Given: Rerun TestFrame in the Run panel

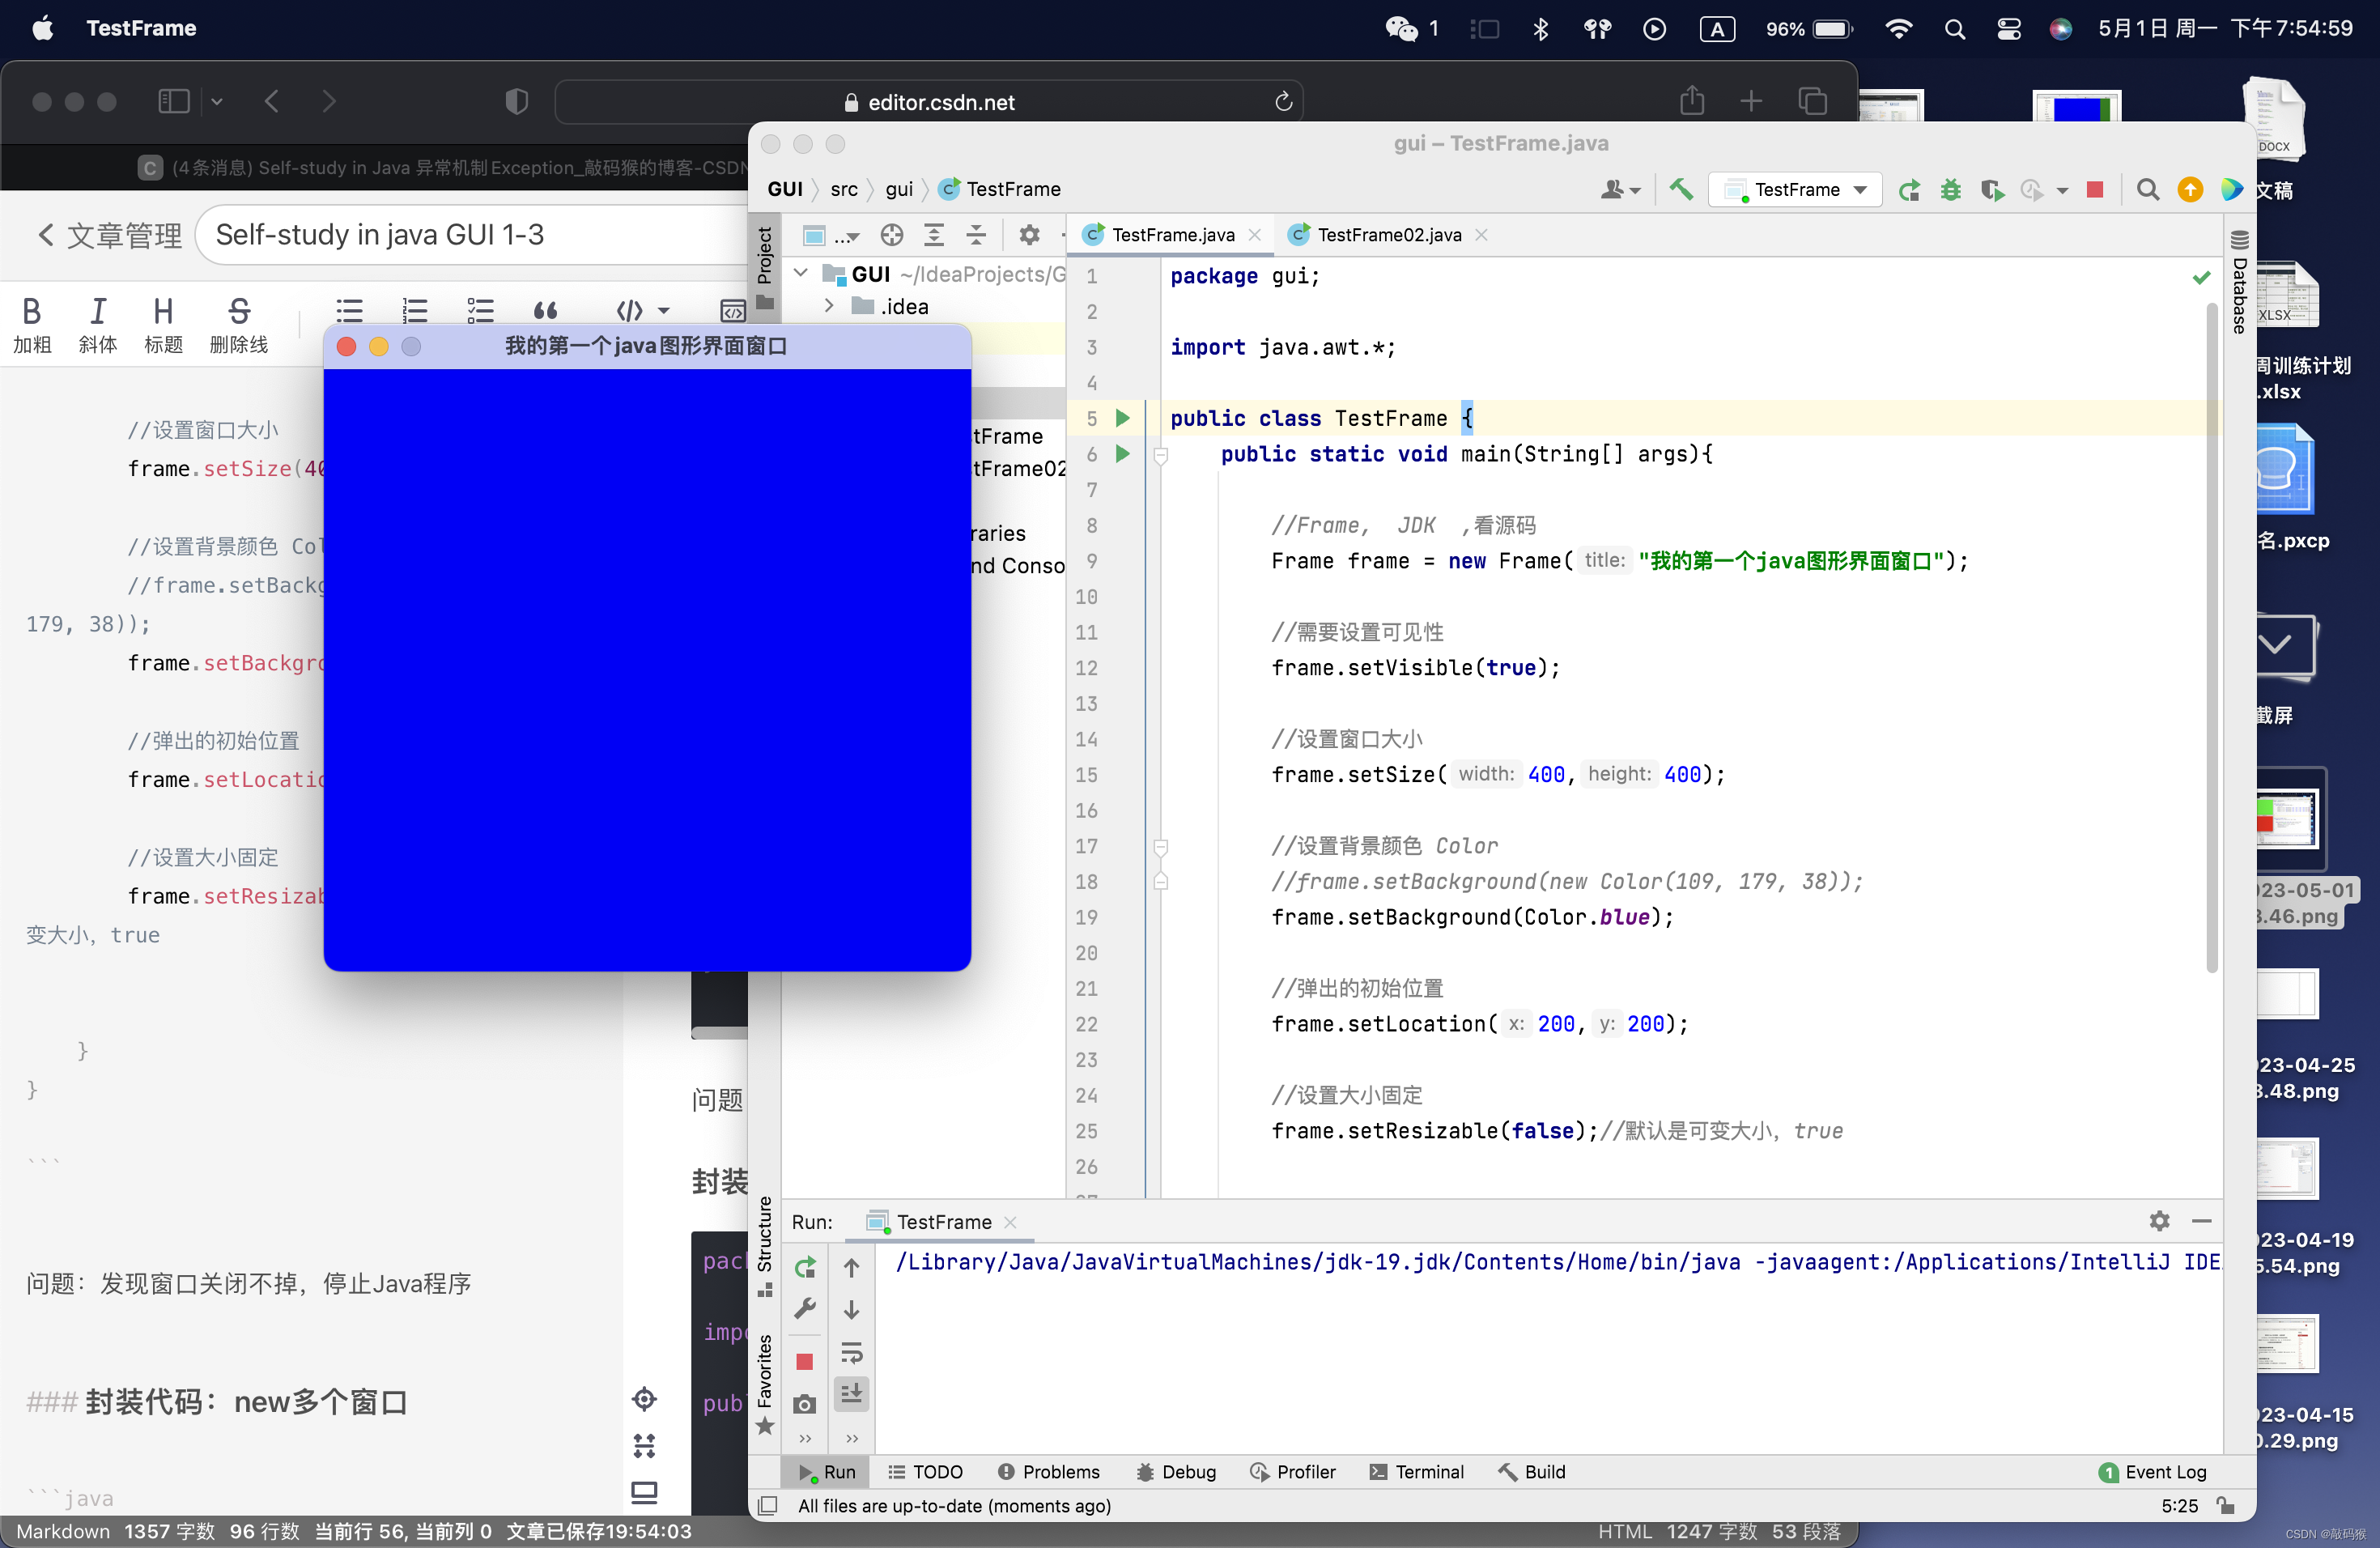Looking at the screenshot, I should coord(805,1267).
